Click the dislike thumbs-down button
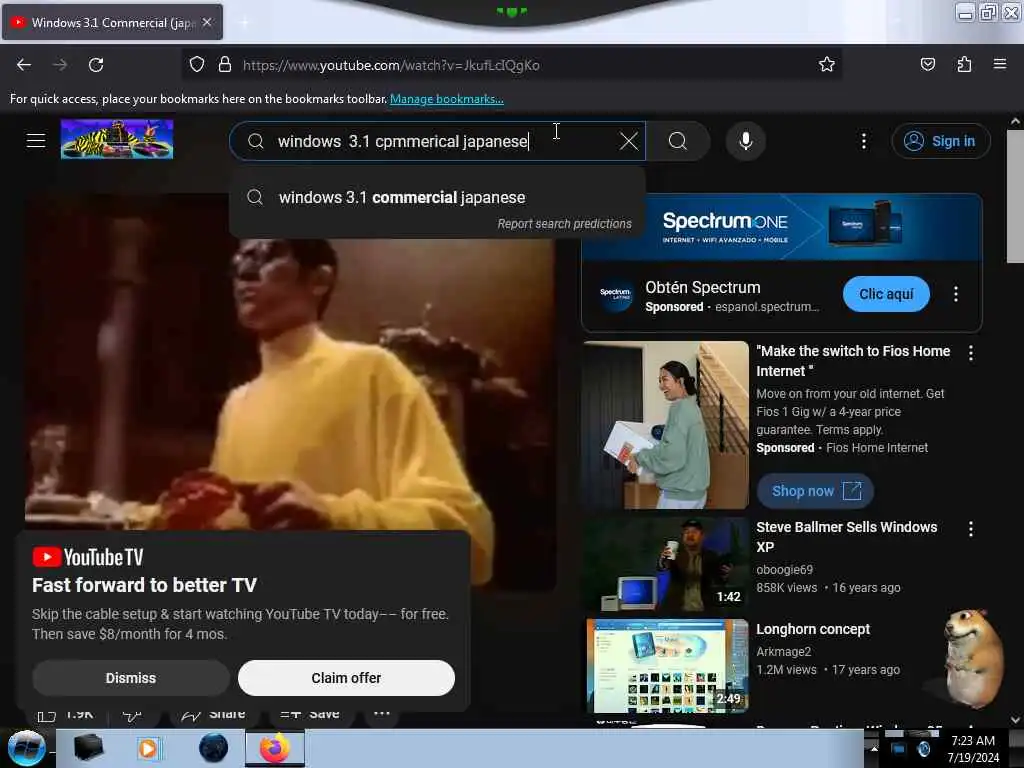Viewport: 1024px width, 768px height. (131, 716)
